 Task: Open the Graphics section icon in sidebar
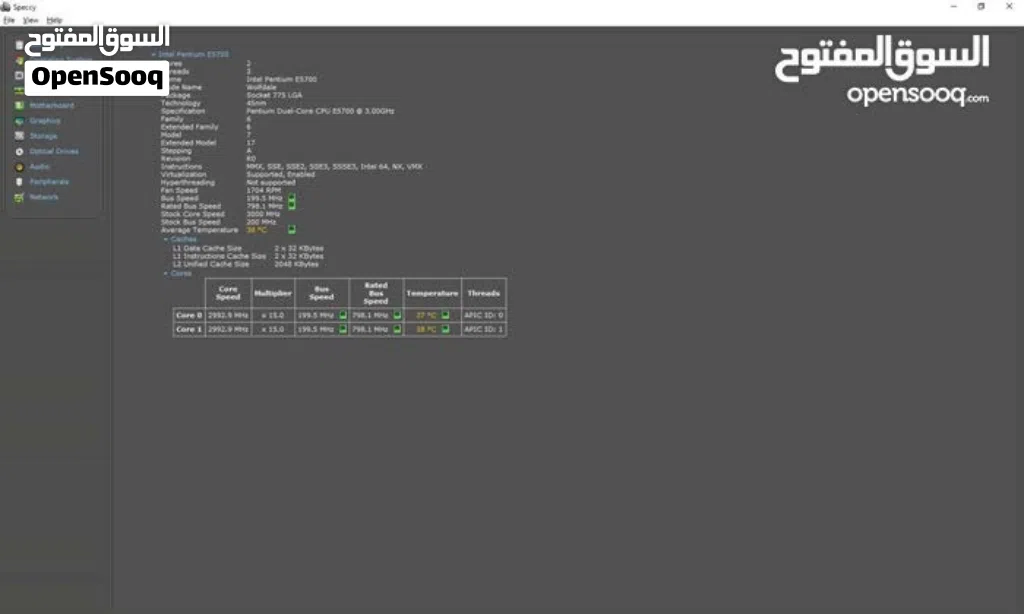click(x=19, y=121)
